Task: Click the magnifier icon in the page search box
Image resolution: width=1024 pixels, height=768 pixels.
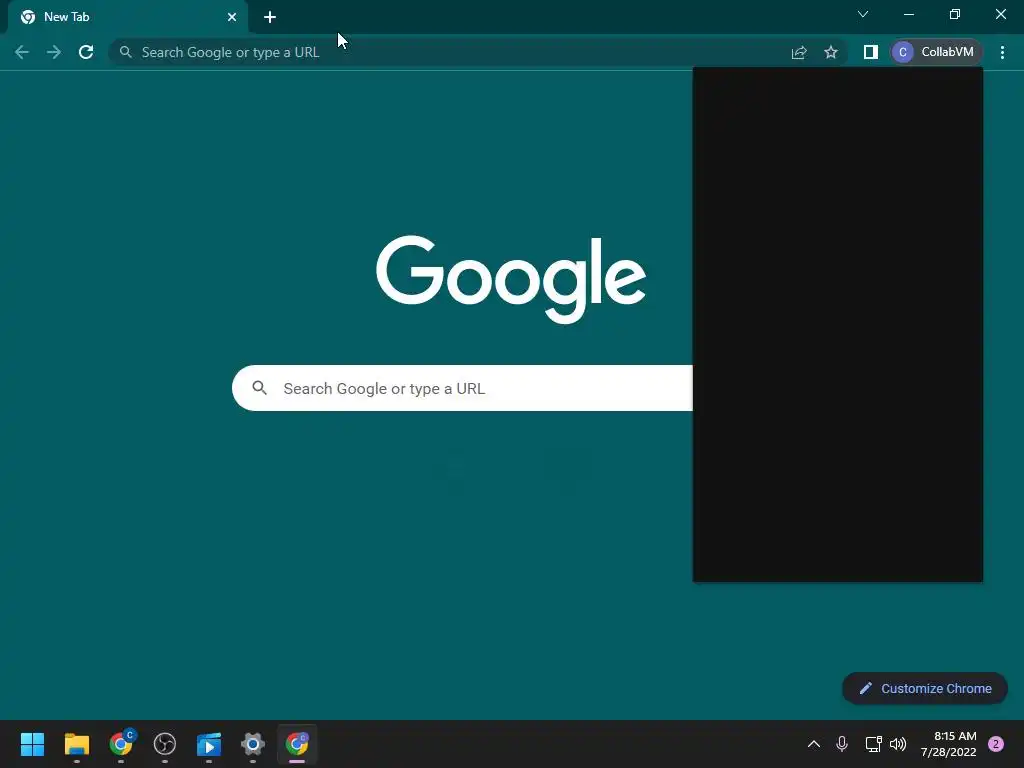Action: tap(259, 388)
